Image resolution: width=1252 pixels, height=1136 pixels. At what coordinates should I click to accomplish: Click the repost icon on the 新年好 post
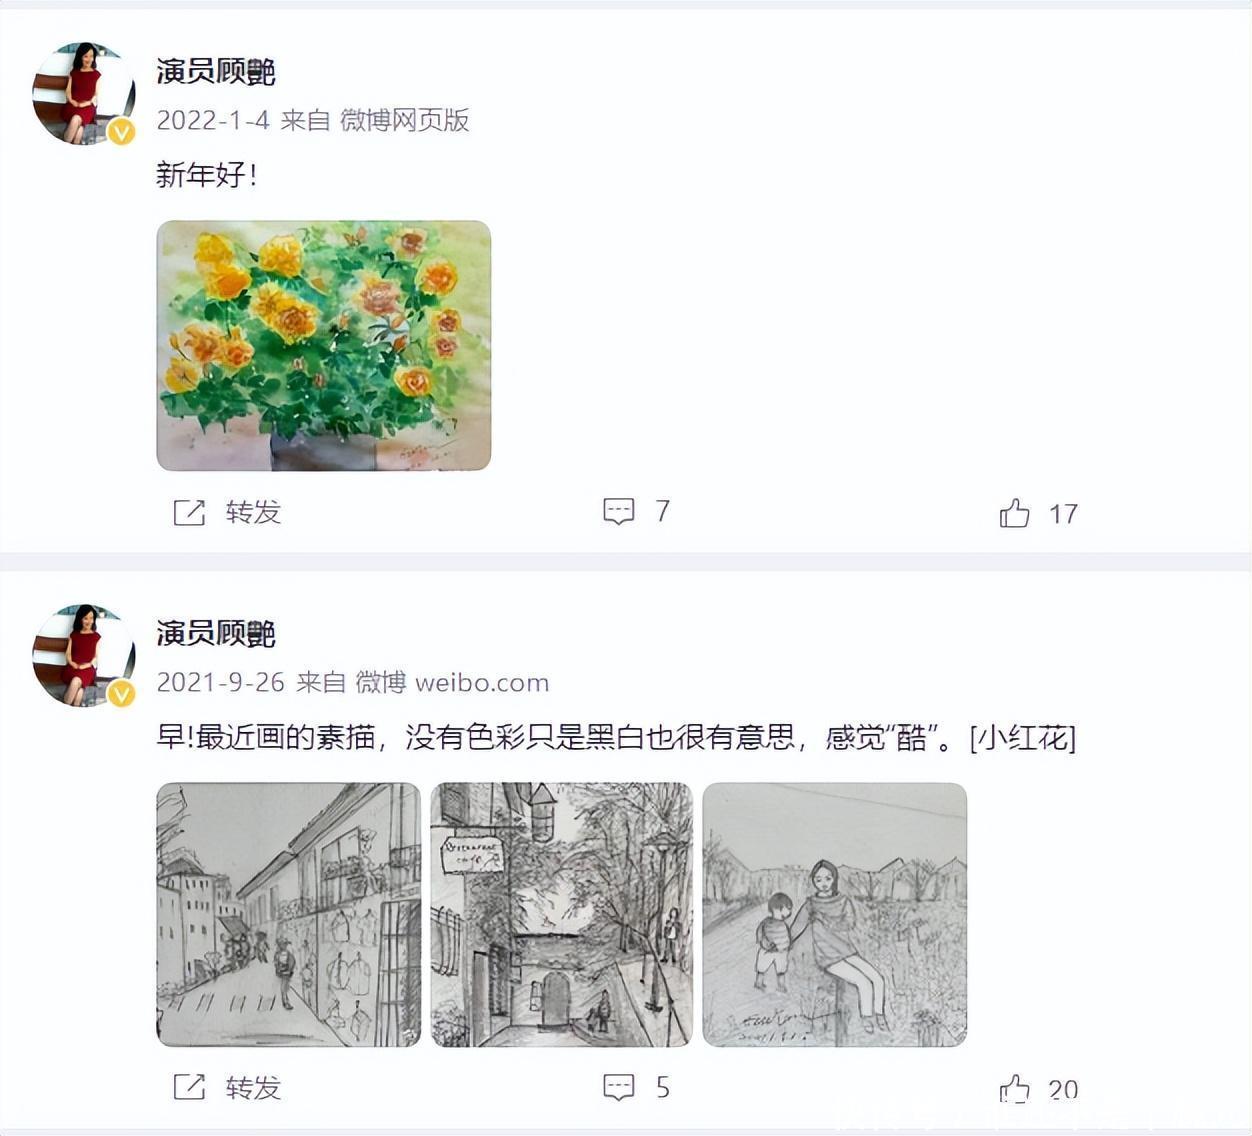point(189,513)
